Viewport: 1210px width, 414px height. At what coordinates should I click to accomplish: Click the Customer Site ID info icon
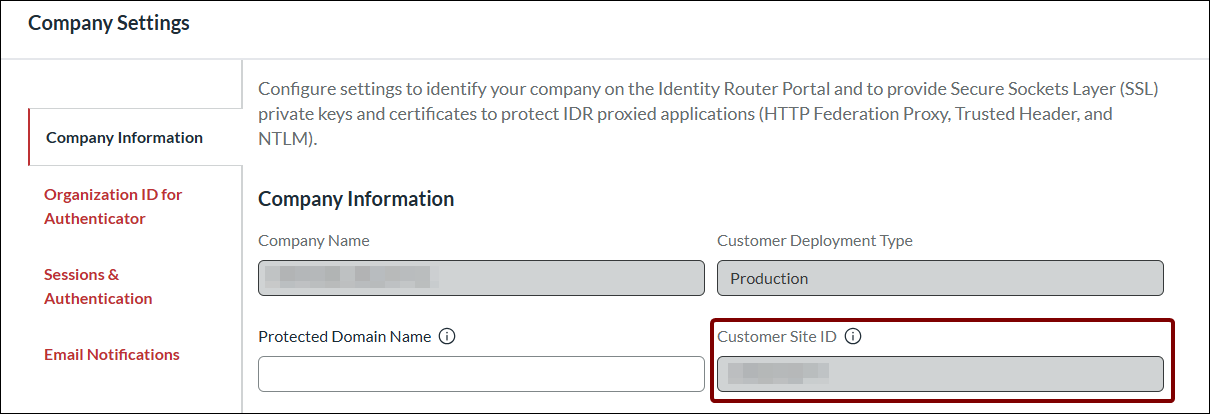[x=853, y=337]
